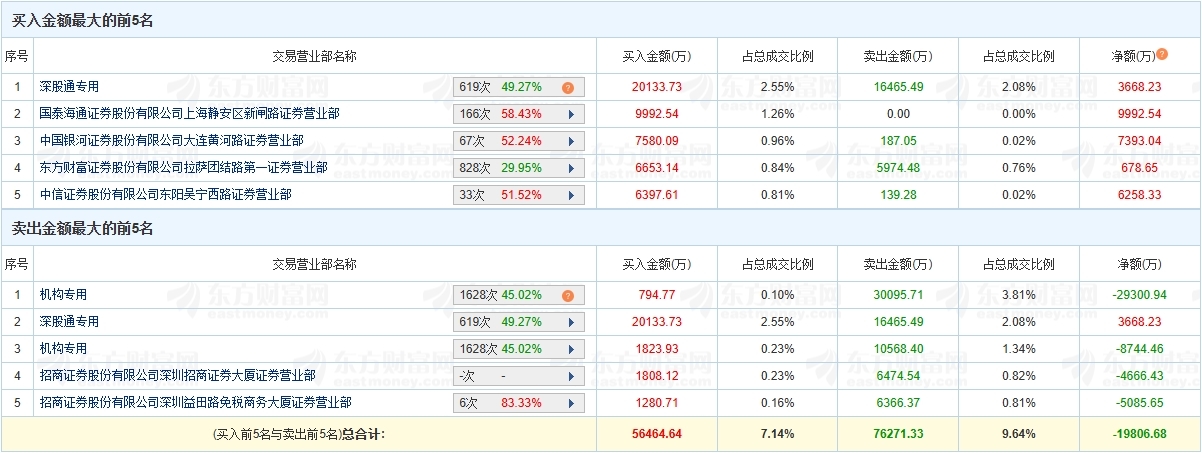The image size is (1202, 453).
Task: Open the 中国银河证券大连黄河路营业部 link
Action: point(171,141)
